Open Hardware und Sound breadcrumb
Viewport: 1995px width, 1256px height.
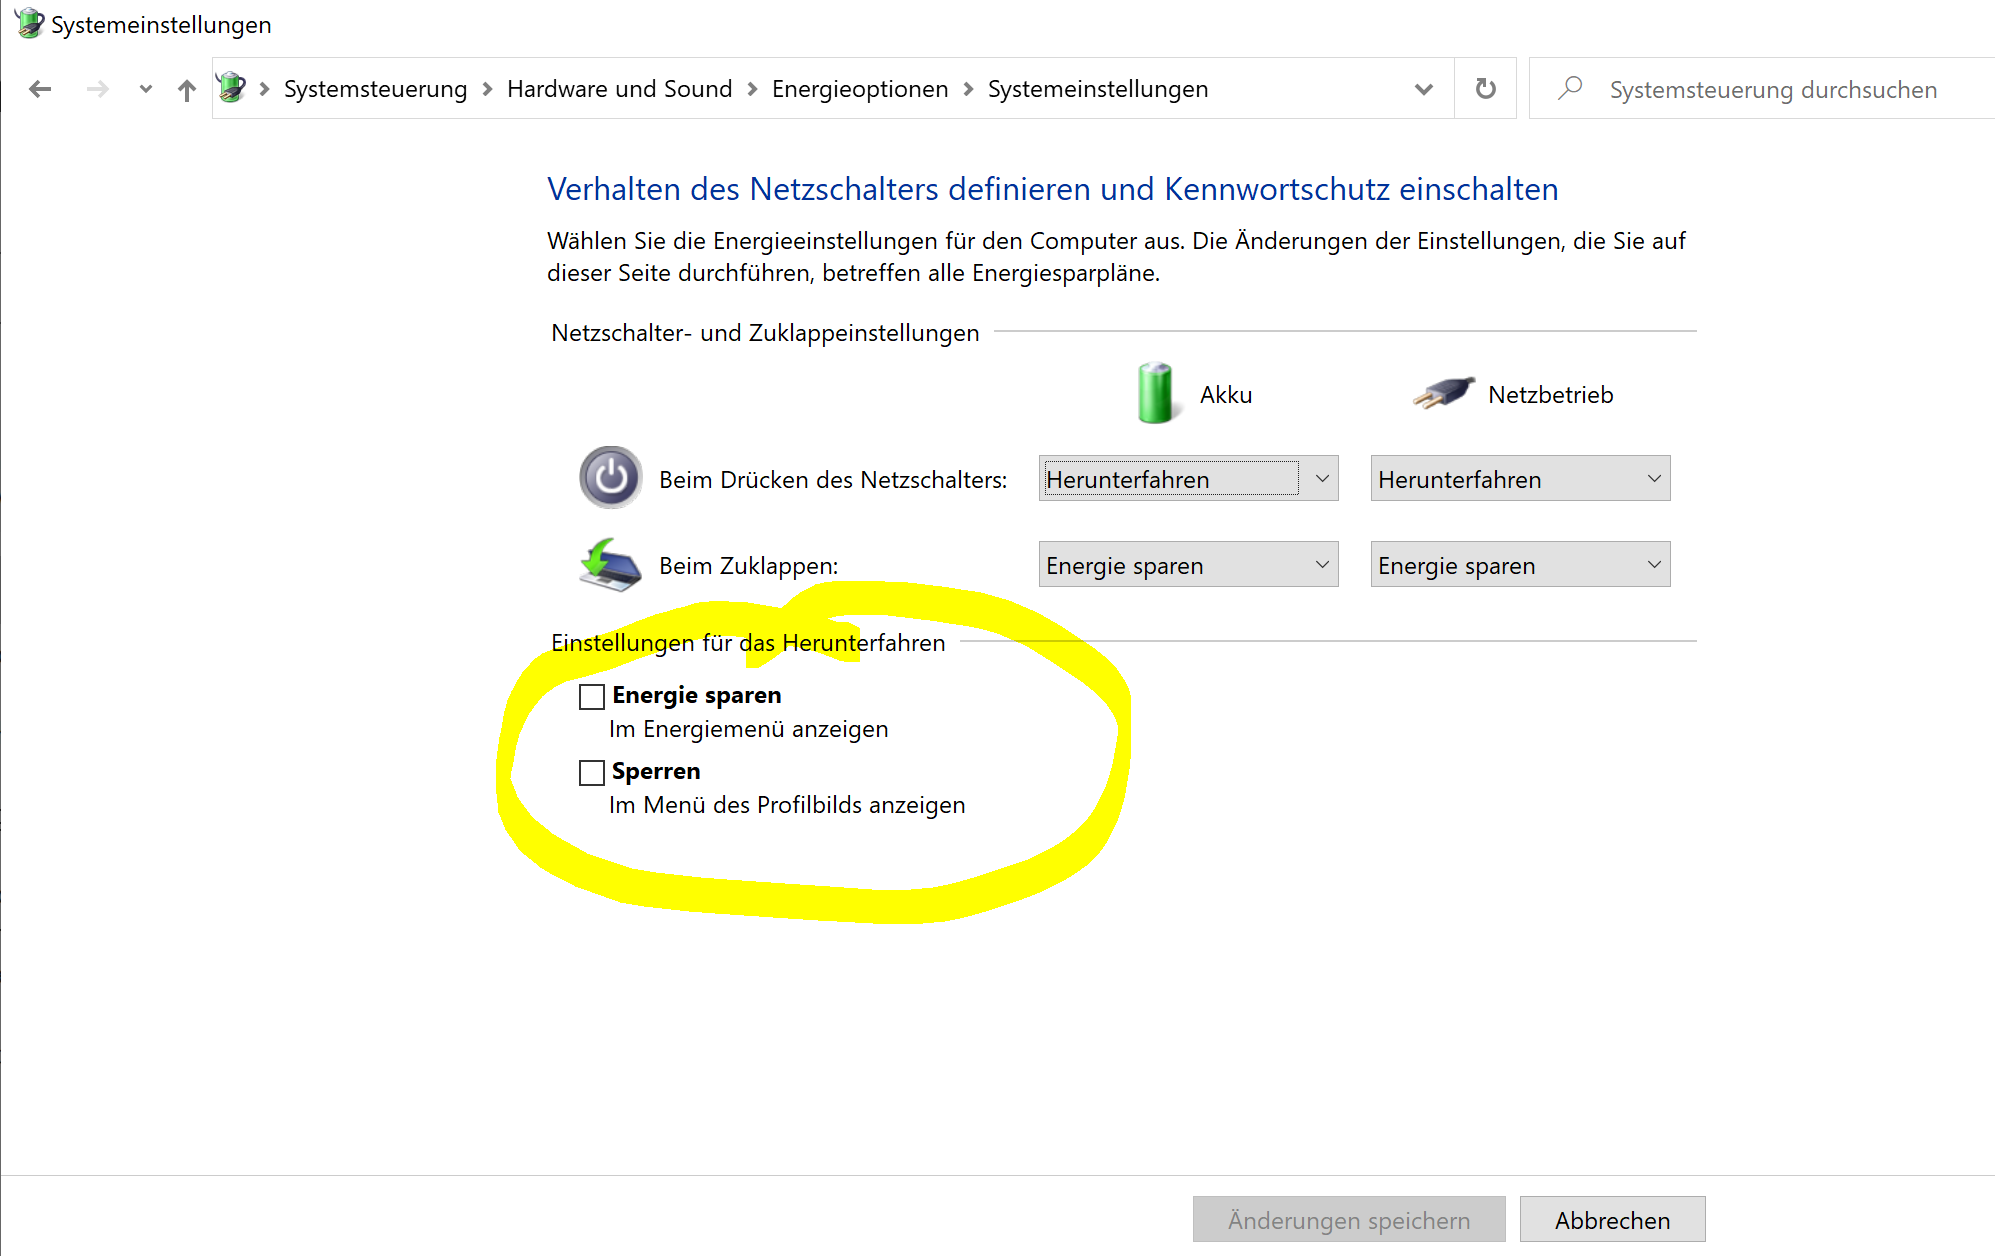click(620, 89)
